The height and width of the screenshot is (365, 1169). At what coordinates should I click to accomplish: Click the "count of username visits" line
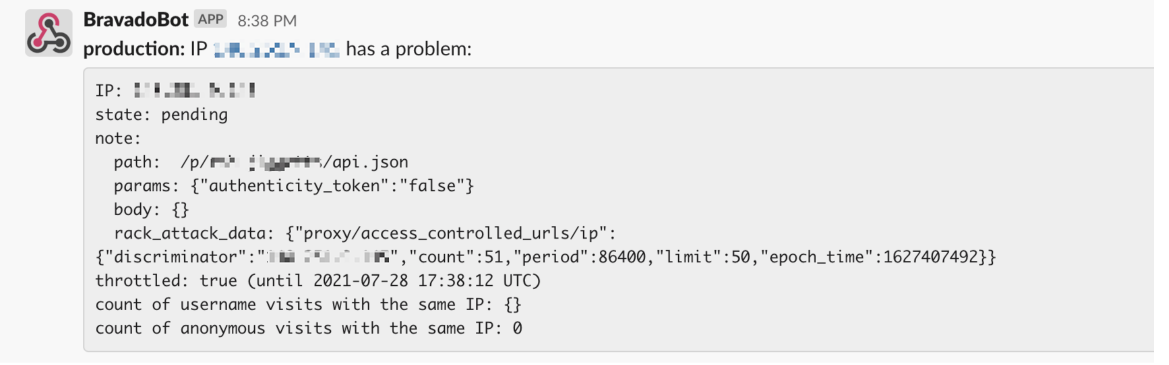point(294,305)
